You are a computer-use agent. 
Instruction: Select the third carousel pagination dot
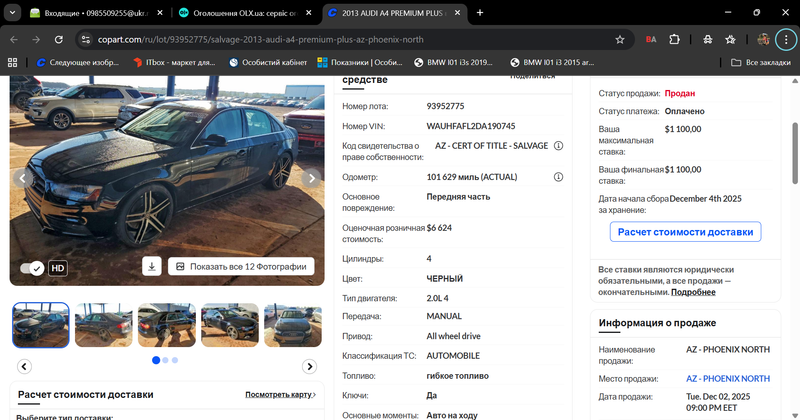[x=175, y=360]
